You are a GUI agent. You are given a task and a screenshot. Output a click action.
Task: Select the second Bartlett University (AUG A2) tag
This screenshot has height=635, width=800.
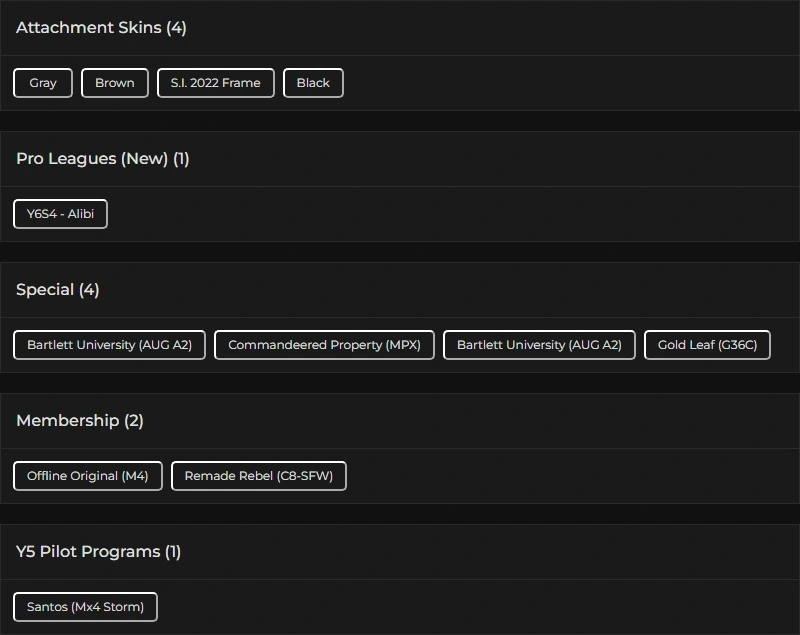coord(539,345)
